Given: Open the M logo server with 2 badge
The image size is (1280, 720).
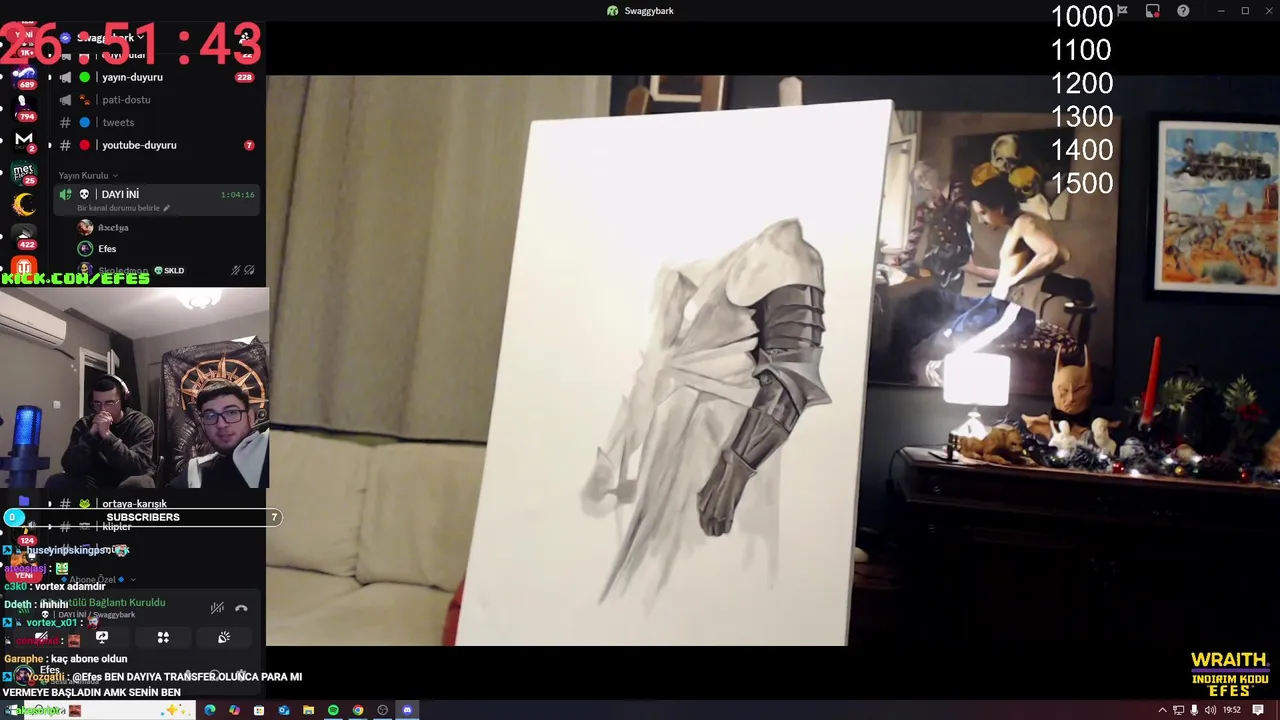Looking at the screenshot, I should coord(24,139).
